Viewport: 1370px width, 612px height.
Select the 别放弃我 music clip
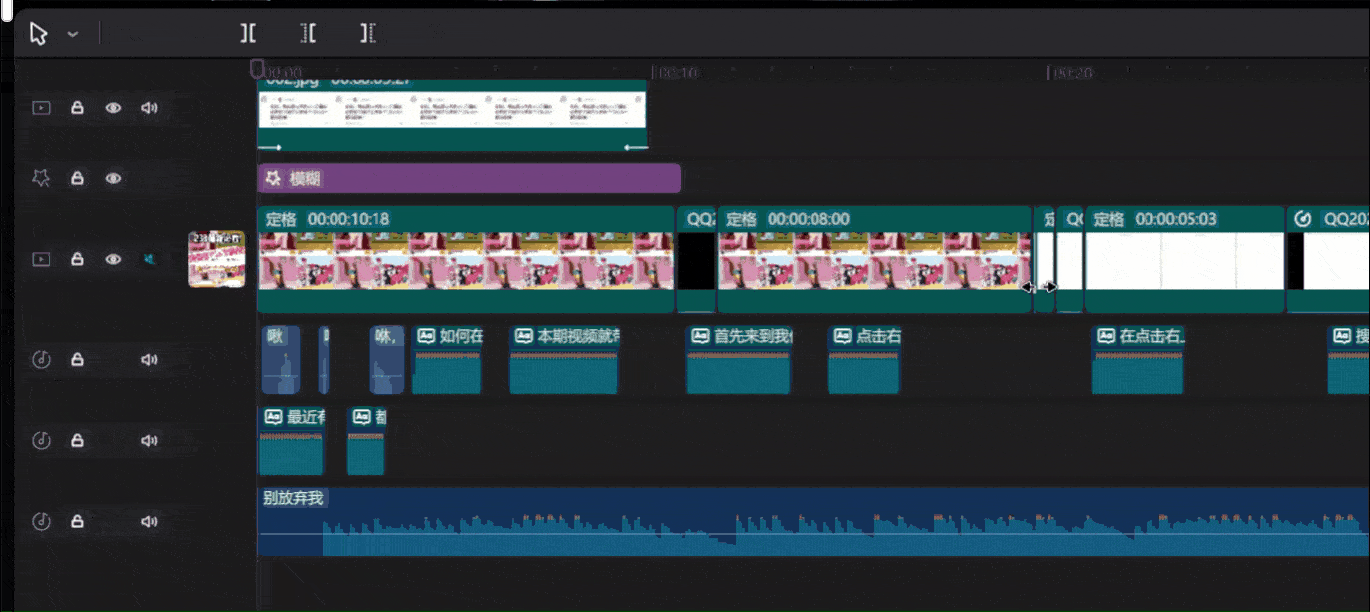tap(813, 521)
